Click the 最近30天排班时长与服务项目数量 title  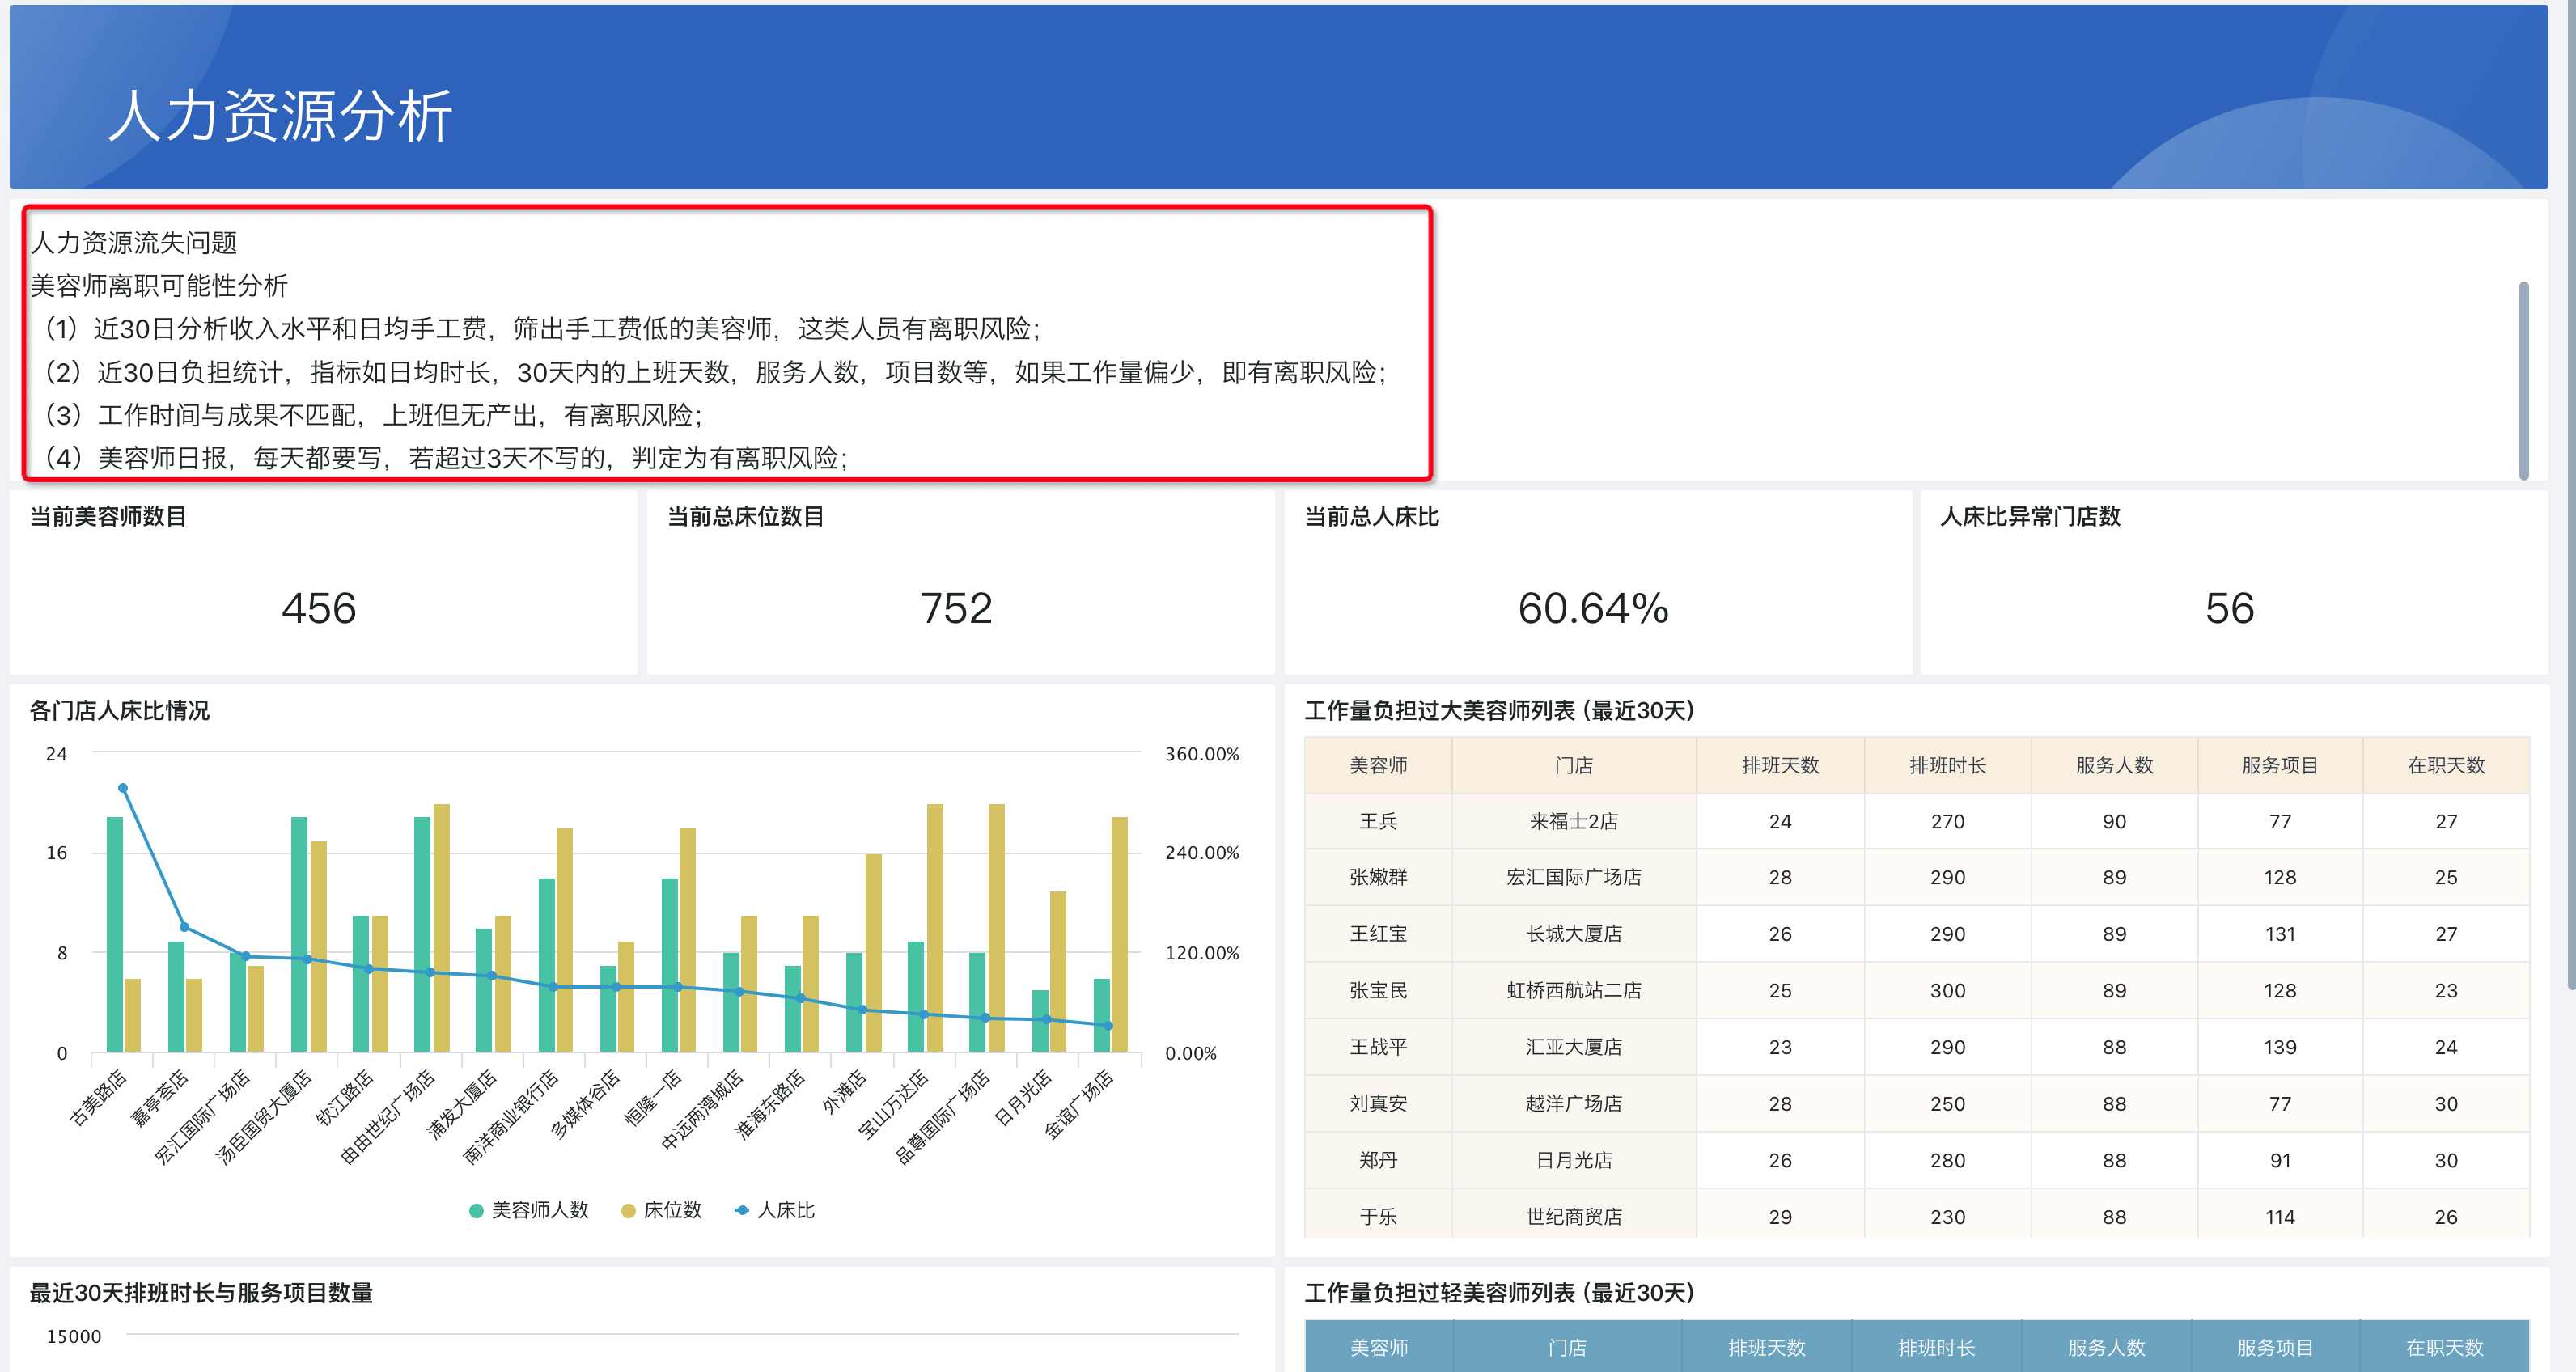point(201,1292)
